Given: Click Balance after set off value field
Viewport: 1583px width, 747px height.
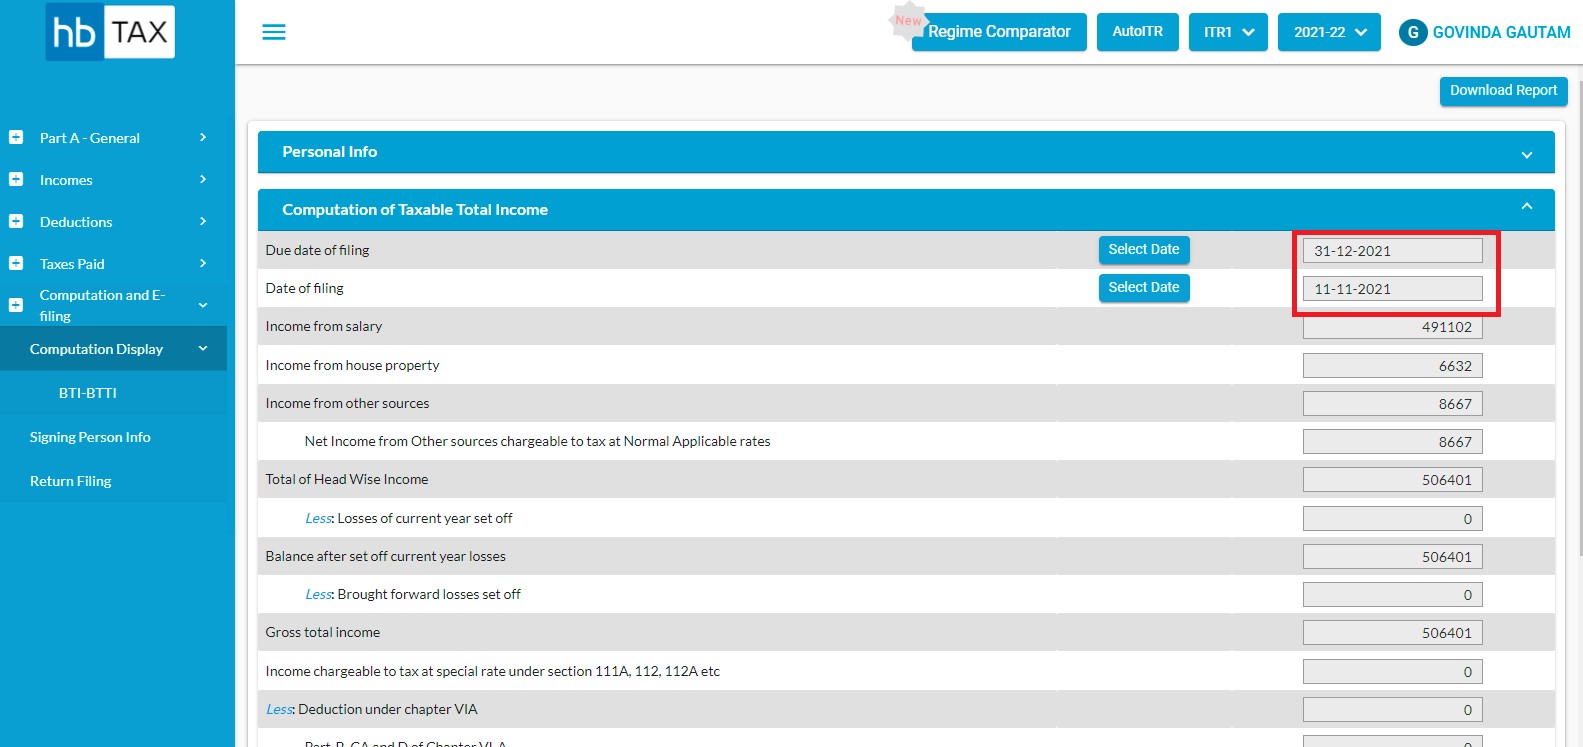Looking at the screenshot, I should click(1393, 557).
